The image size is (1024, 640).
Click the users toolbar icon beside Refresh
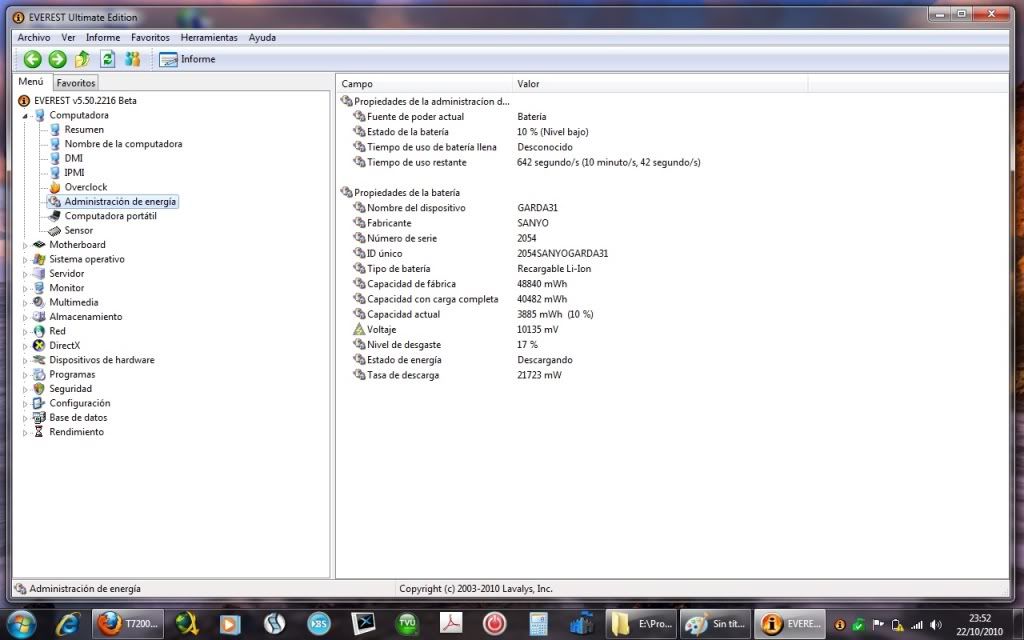[x=133, y=59]
